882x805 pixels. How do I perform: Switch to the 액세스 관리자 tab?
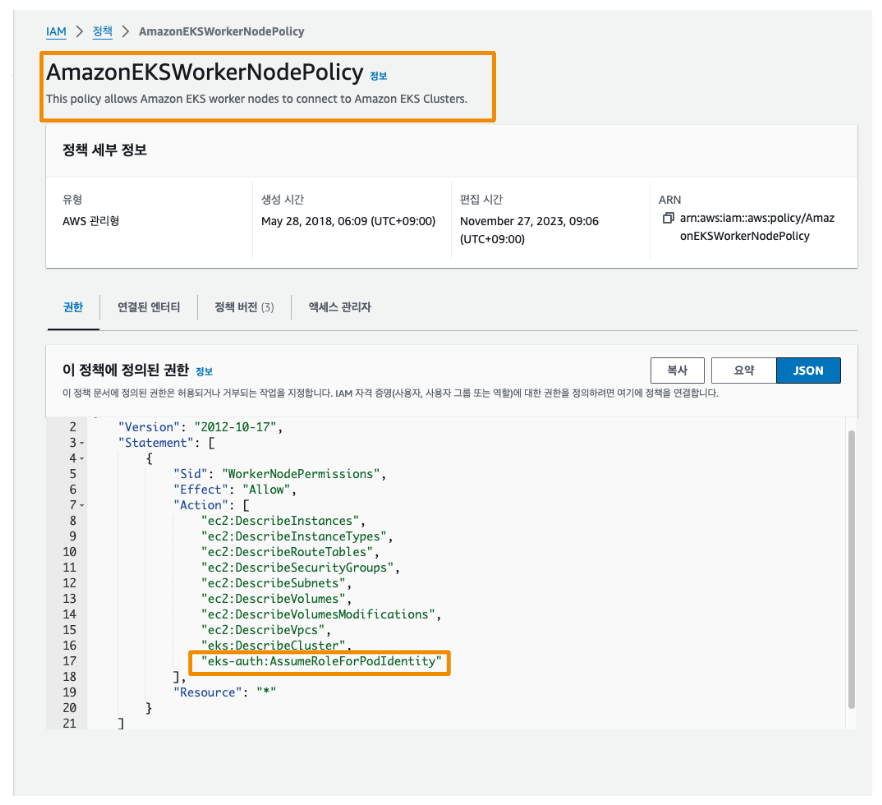(340, 307)
